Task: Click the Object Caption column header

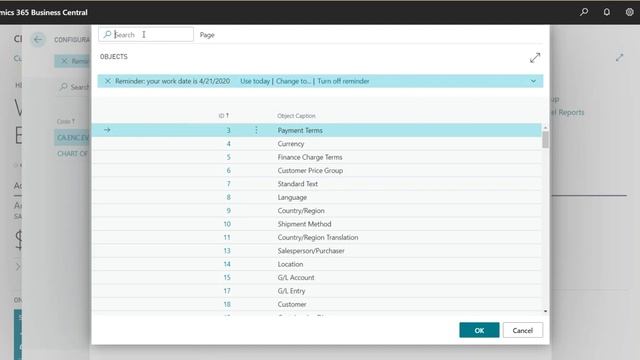Action: point(296,116)
